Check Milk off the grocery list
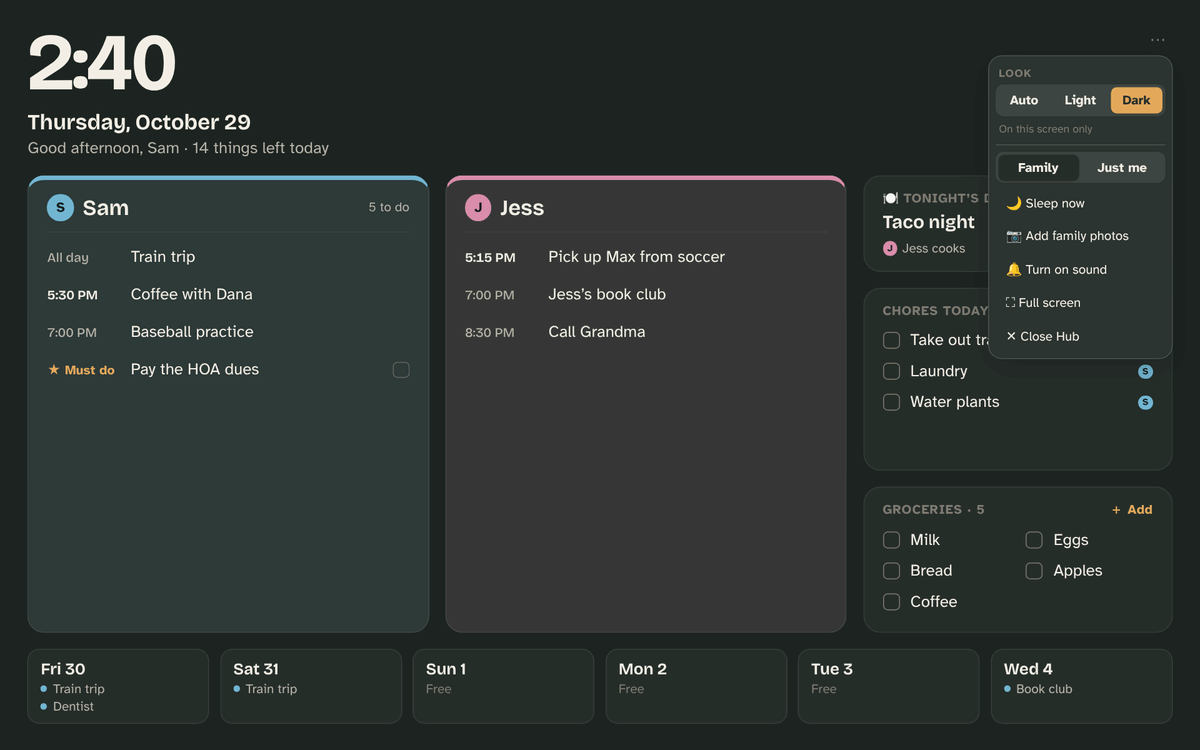The image size is (1200, 750). click(891, 540)
